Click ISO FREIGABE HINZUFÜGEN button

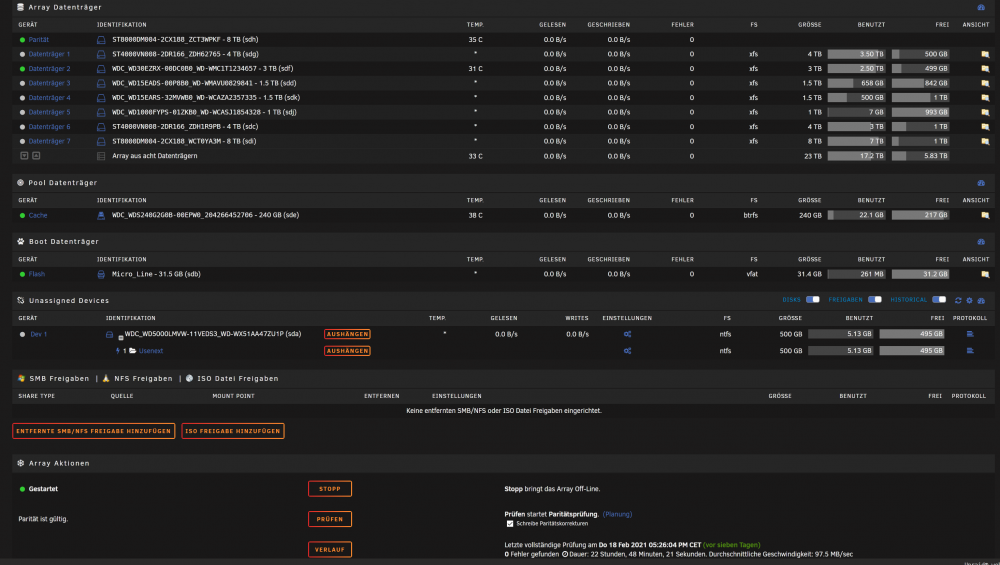(x=233, y=431)
